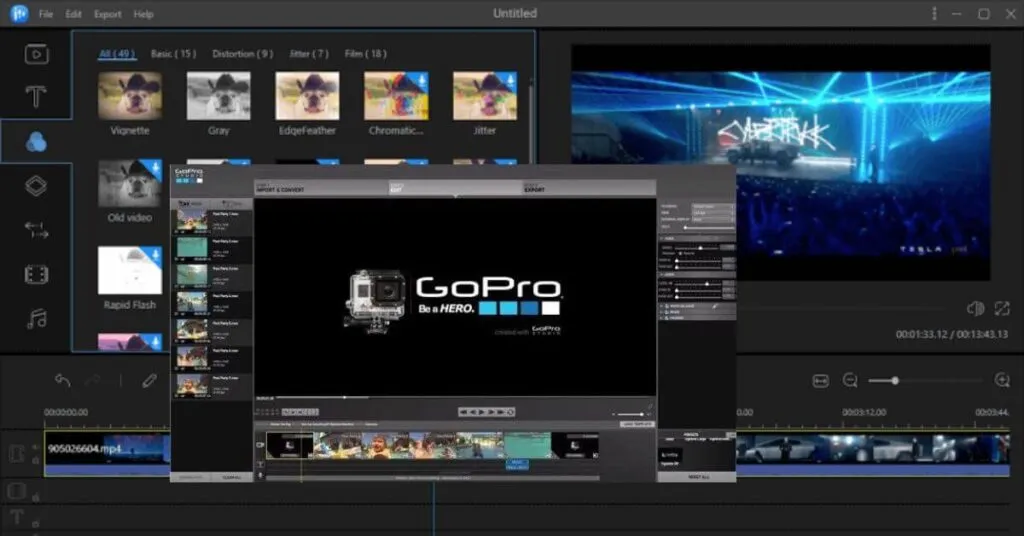Open the File menu

(46, 14)
